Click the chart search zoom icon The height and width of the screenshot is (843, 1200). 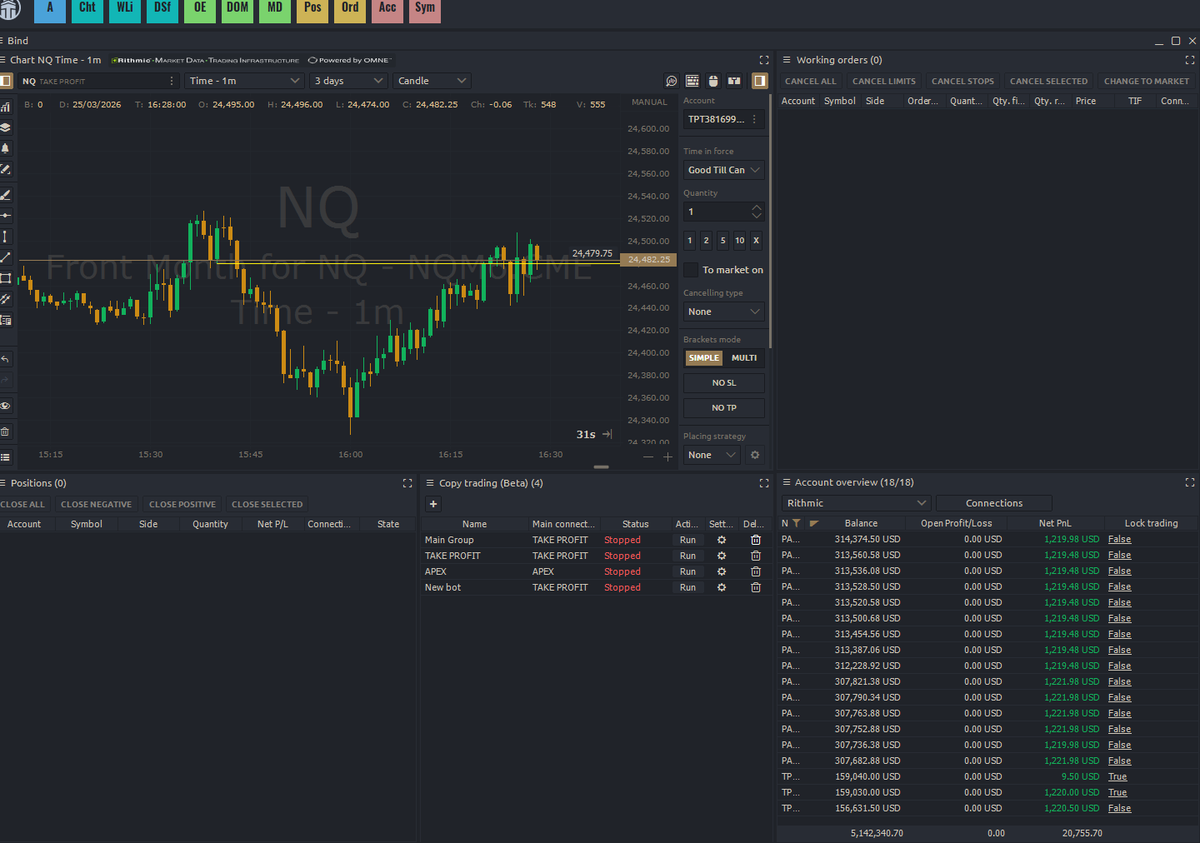pyautogui.click(x=672, y=81)
